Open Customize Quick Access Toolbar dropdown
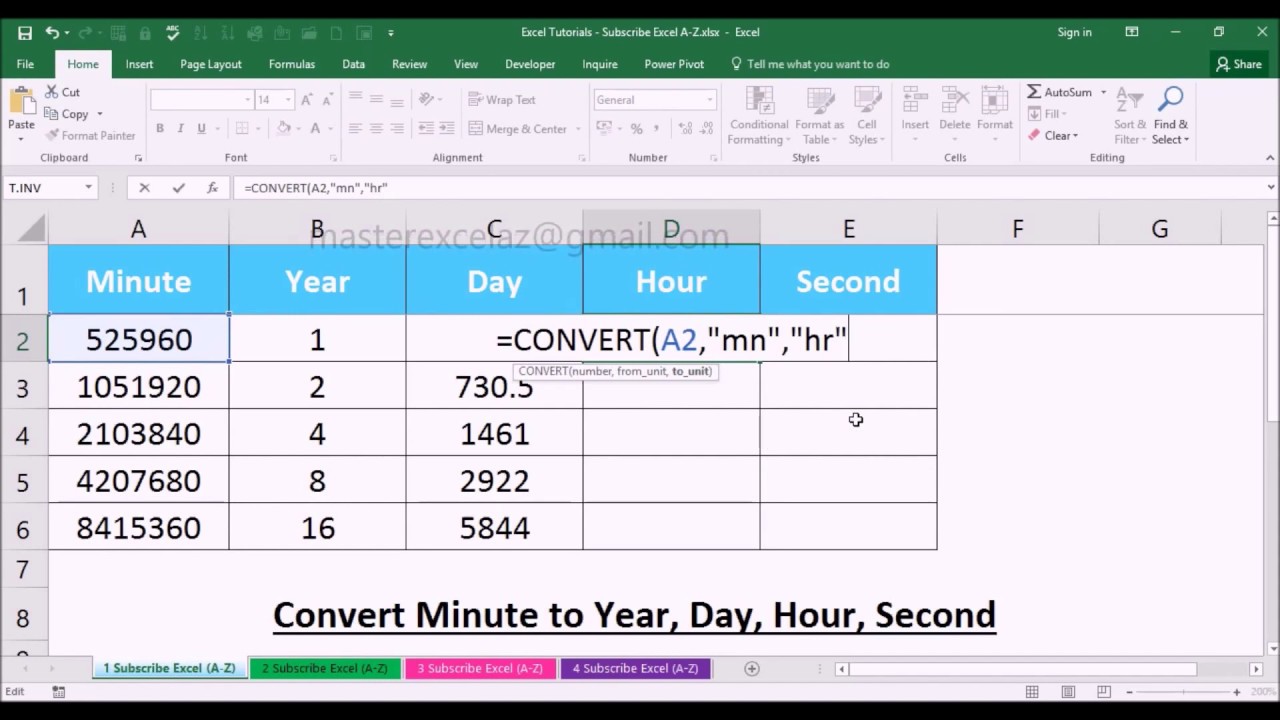Screen dimensions: 1280x720 point(391,33)
